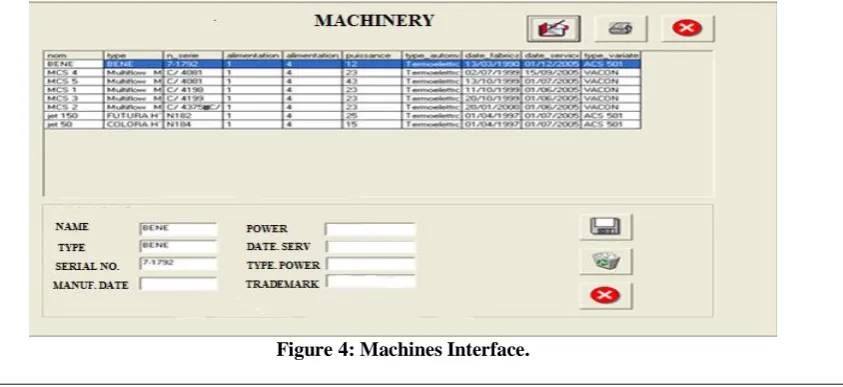Click date cell '11/10/1999'
The height and width of the screenshot is (387, 843).
click(491, 90)
